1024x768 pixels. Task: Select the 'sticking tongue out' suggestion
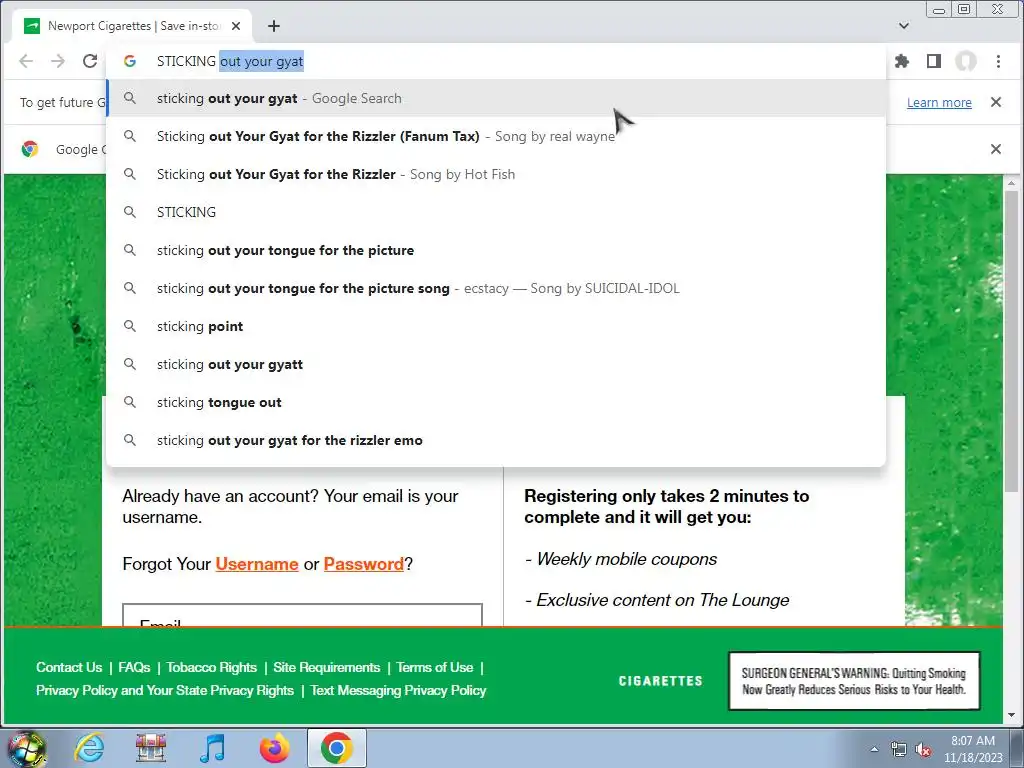(496, 402)
